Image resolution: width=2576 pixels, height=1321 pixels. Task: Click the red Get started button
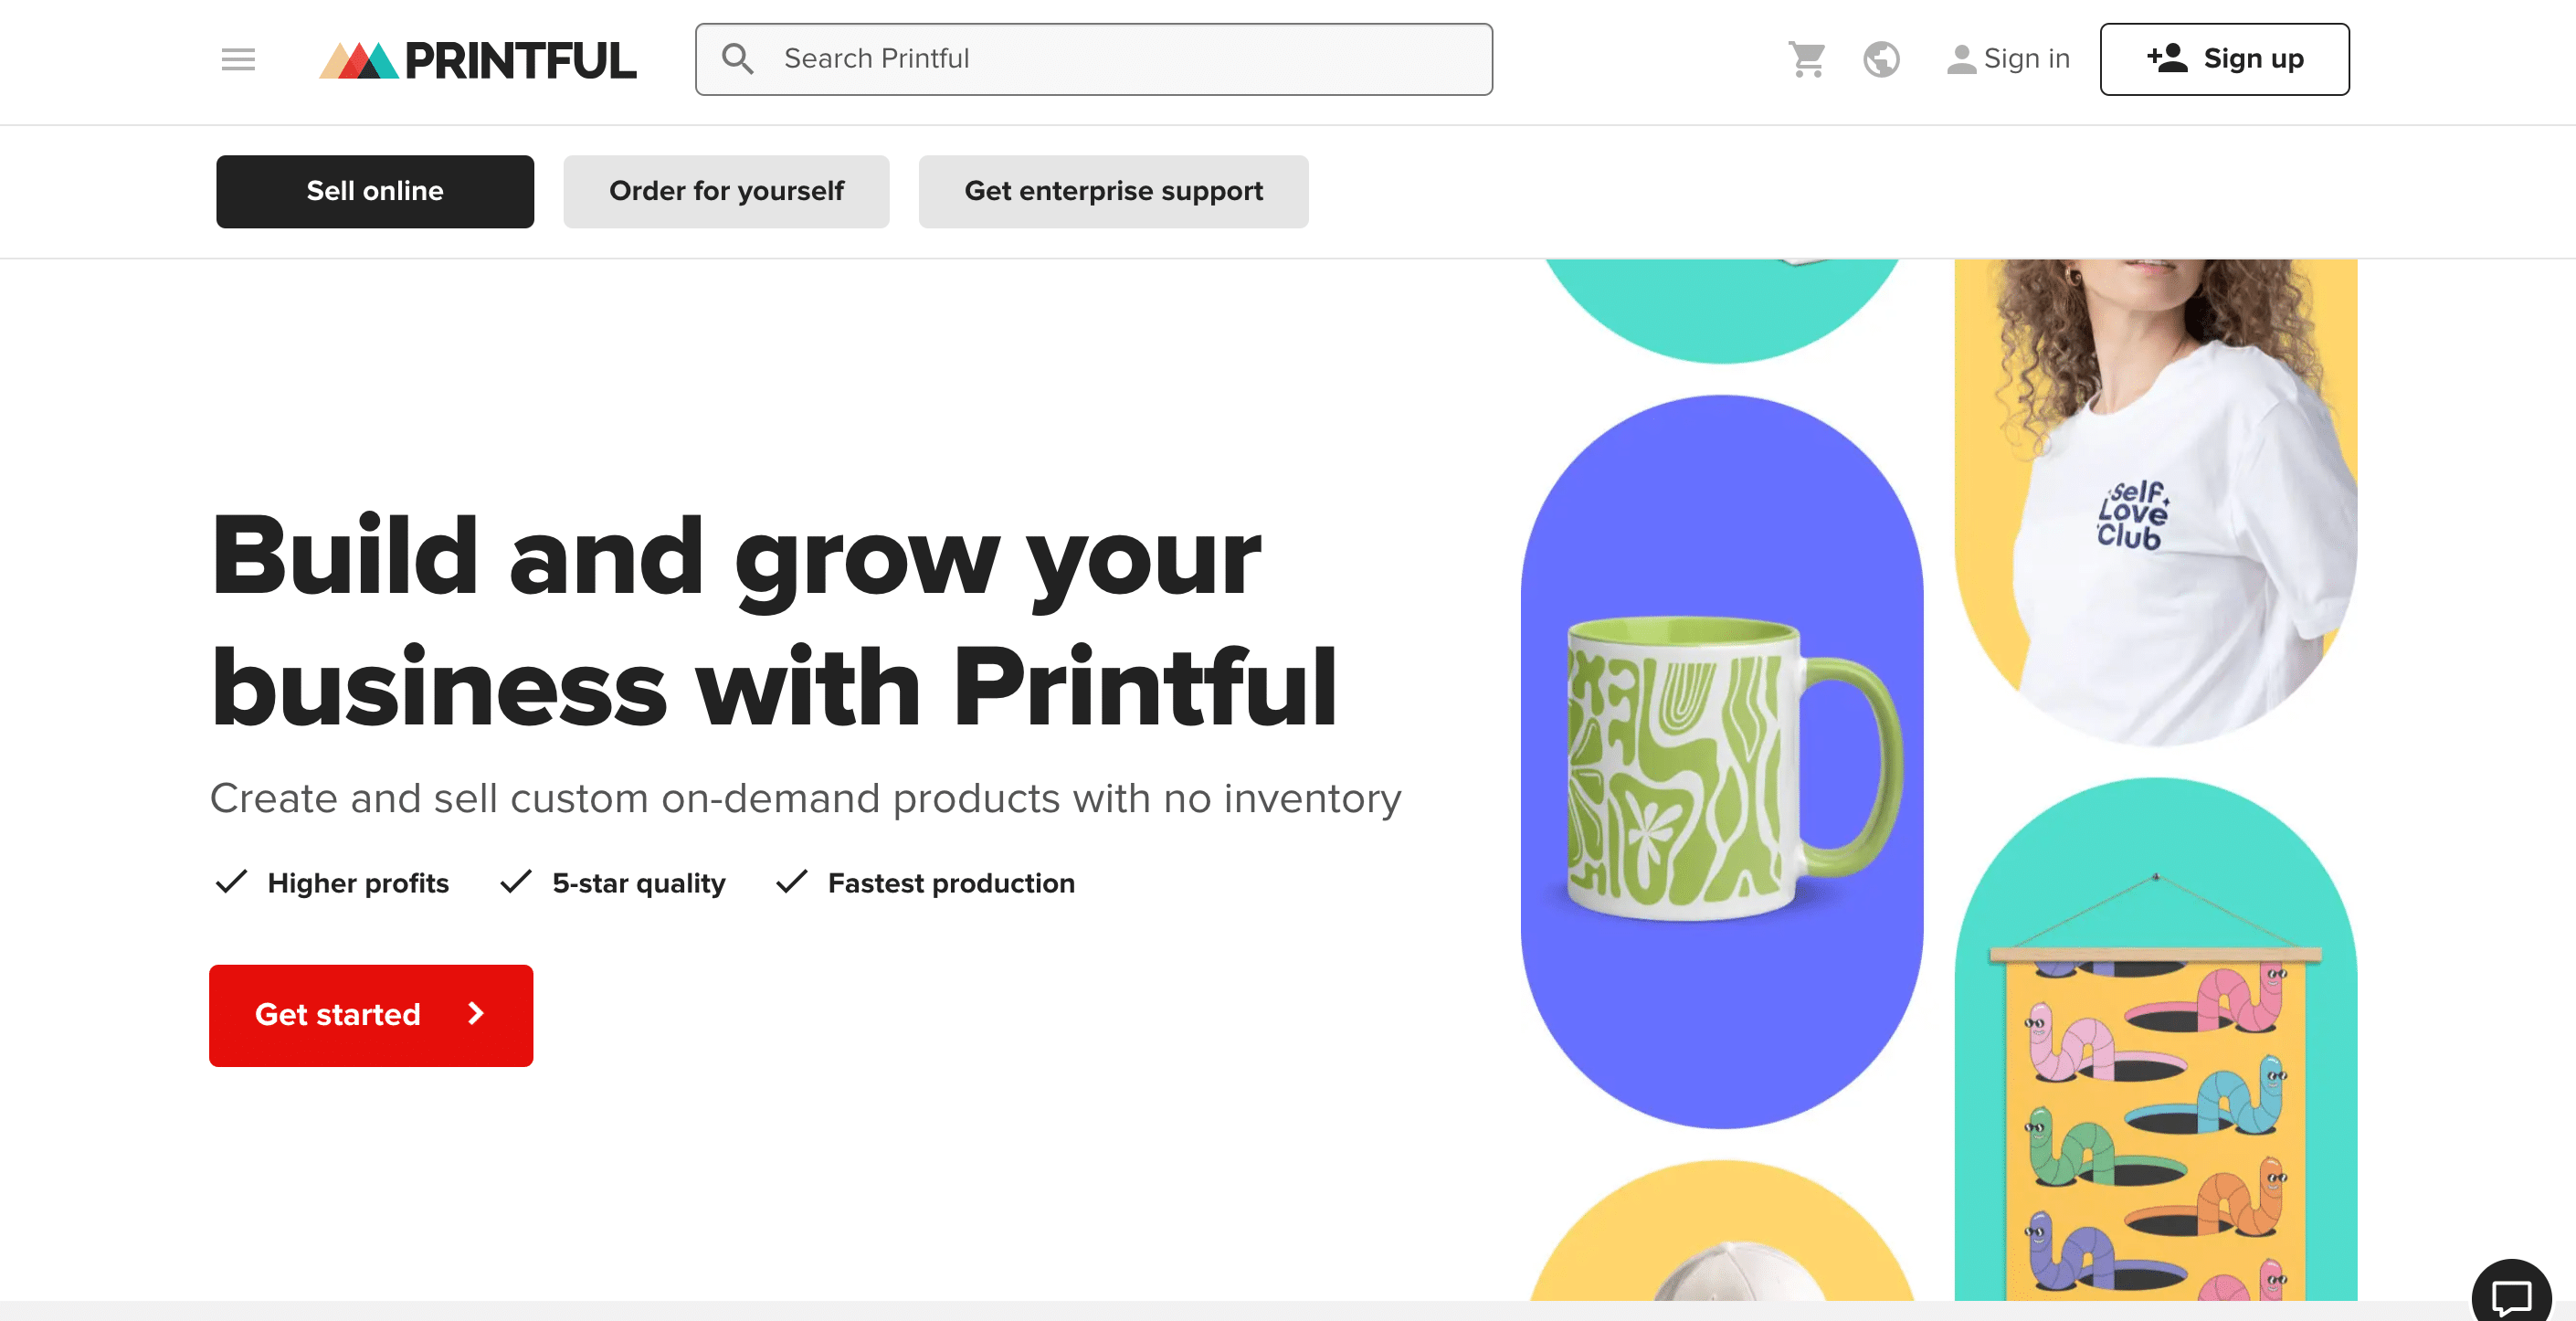point(371,1014)
